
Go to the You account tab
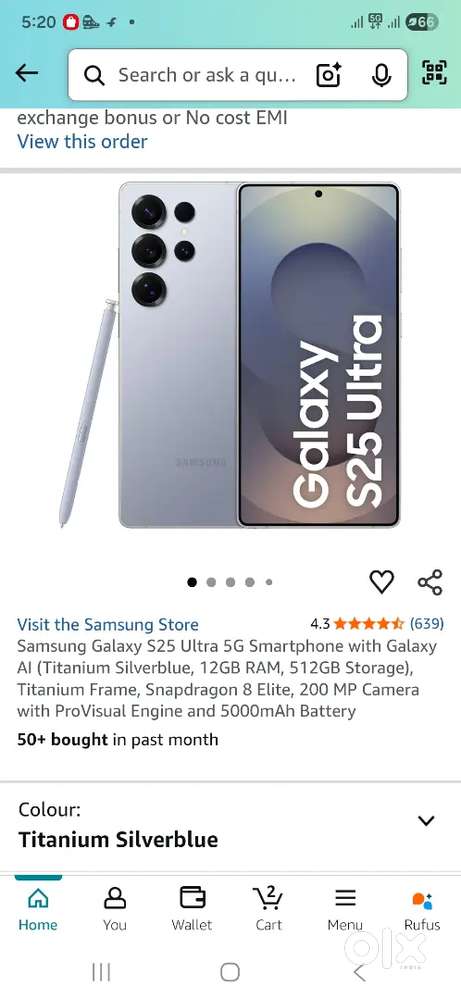click(115, 908)
